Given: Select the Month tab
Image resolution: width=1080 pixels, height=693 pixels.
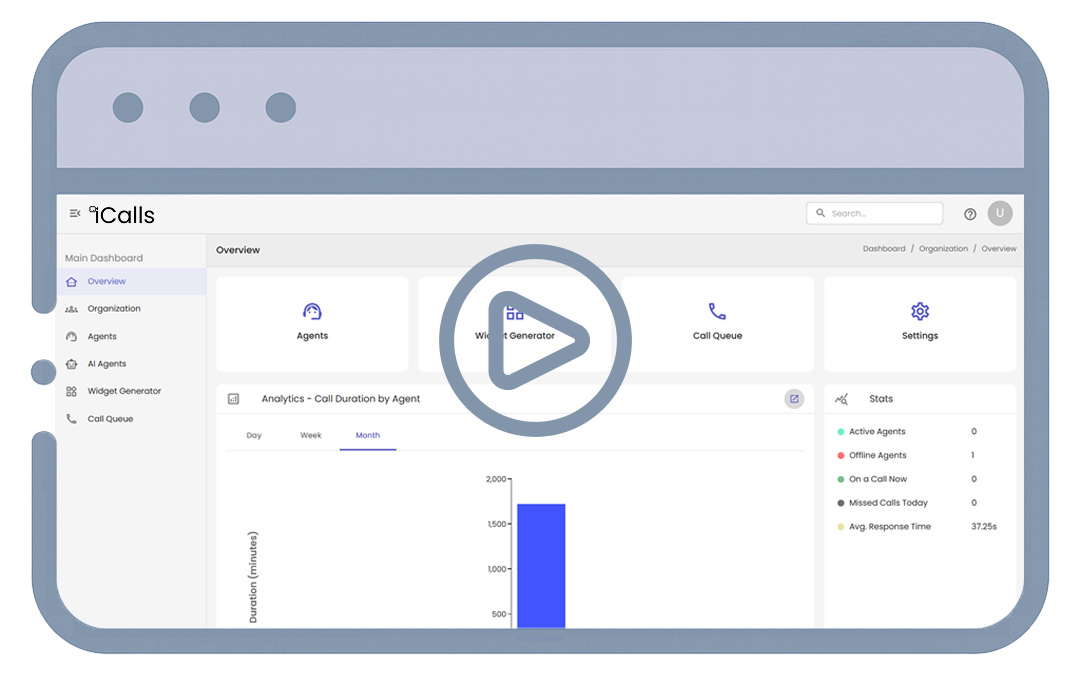Looking at the screenshot, I should [x=367, y=436].
